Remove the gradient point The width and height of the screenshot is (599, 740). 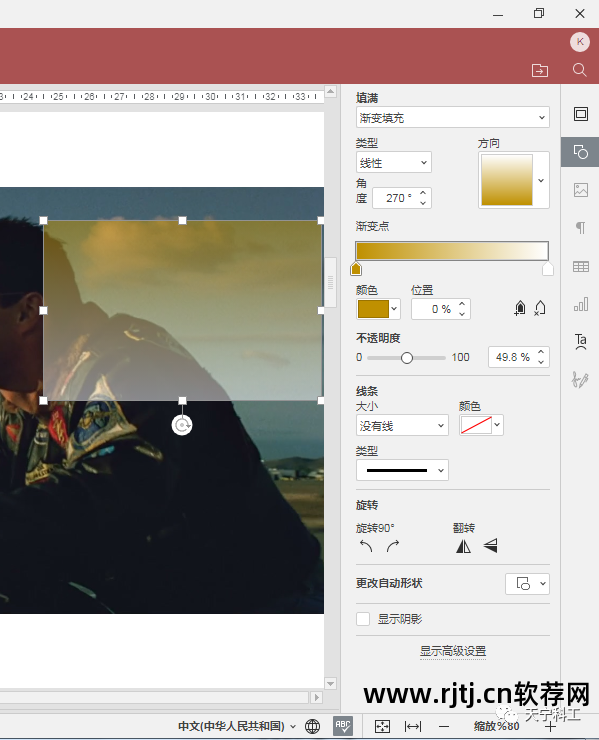click(x=540, y=308)
